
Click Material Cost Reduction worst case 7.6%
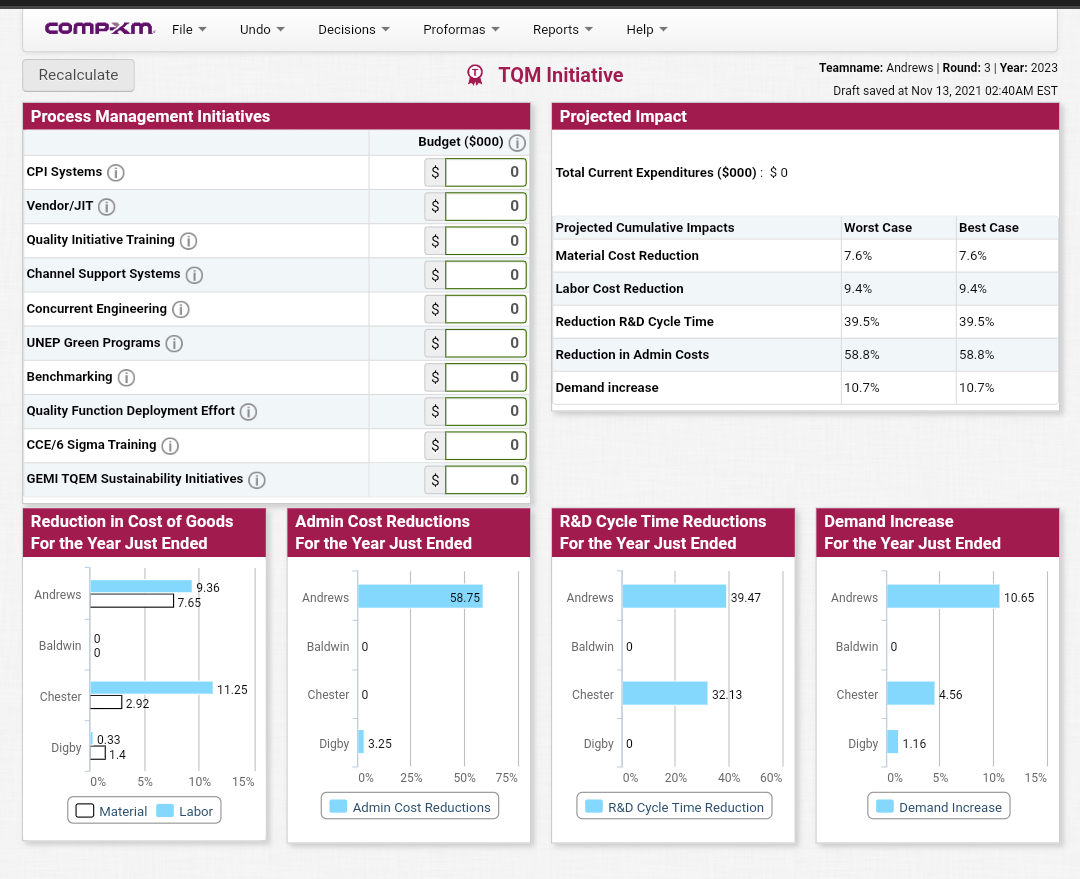click(858, 256)
